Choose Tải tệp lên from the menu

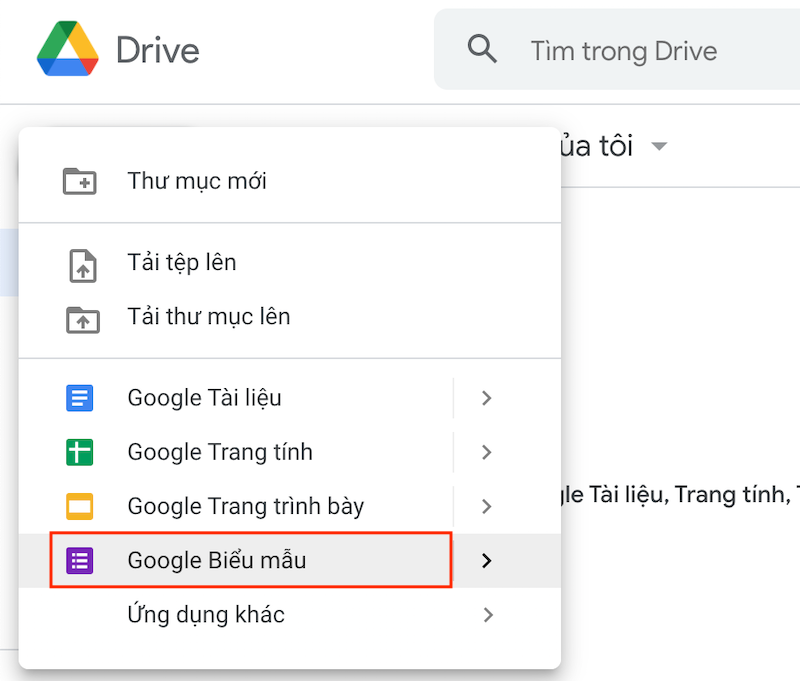click(x=181, y=262)
